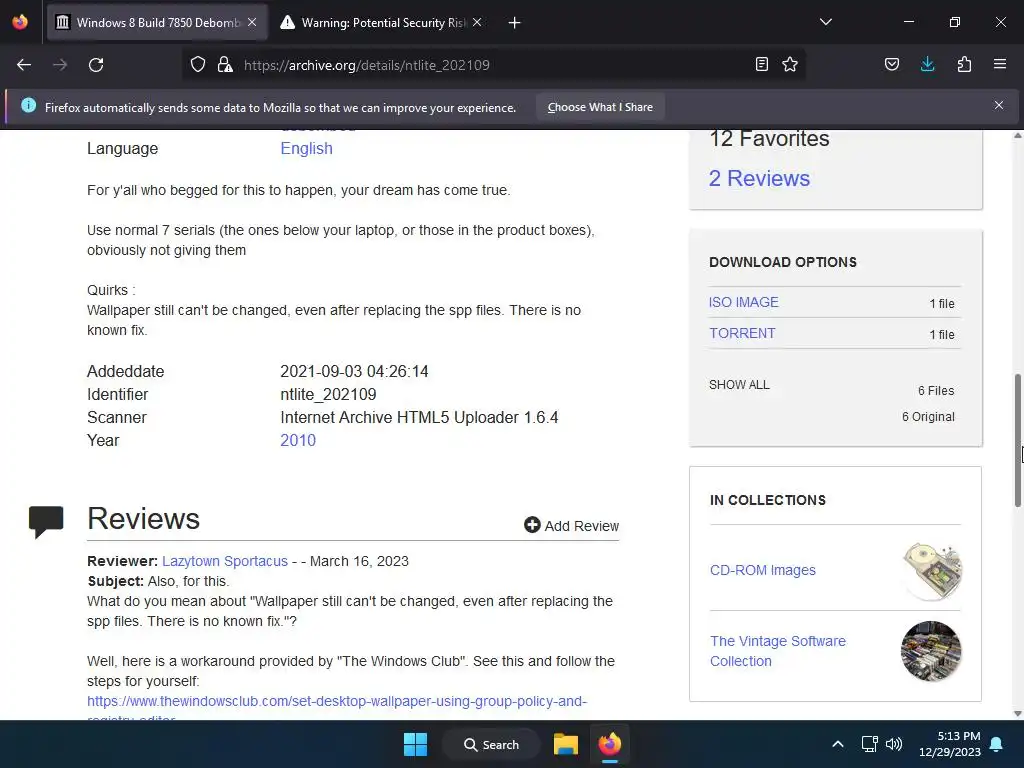Open Vintage Software Collection thumbnail
The height and width of the screenshot is (768, 1024).
[x=931, y=651]
